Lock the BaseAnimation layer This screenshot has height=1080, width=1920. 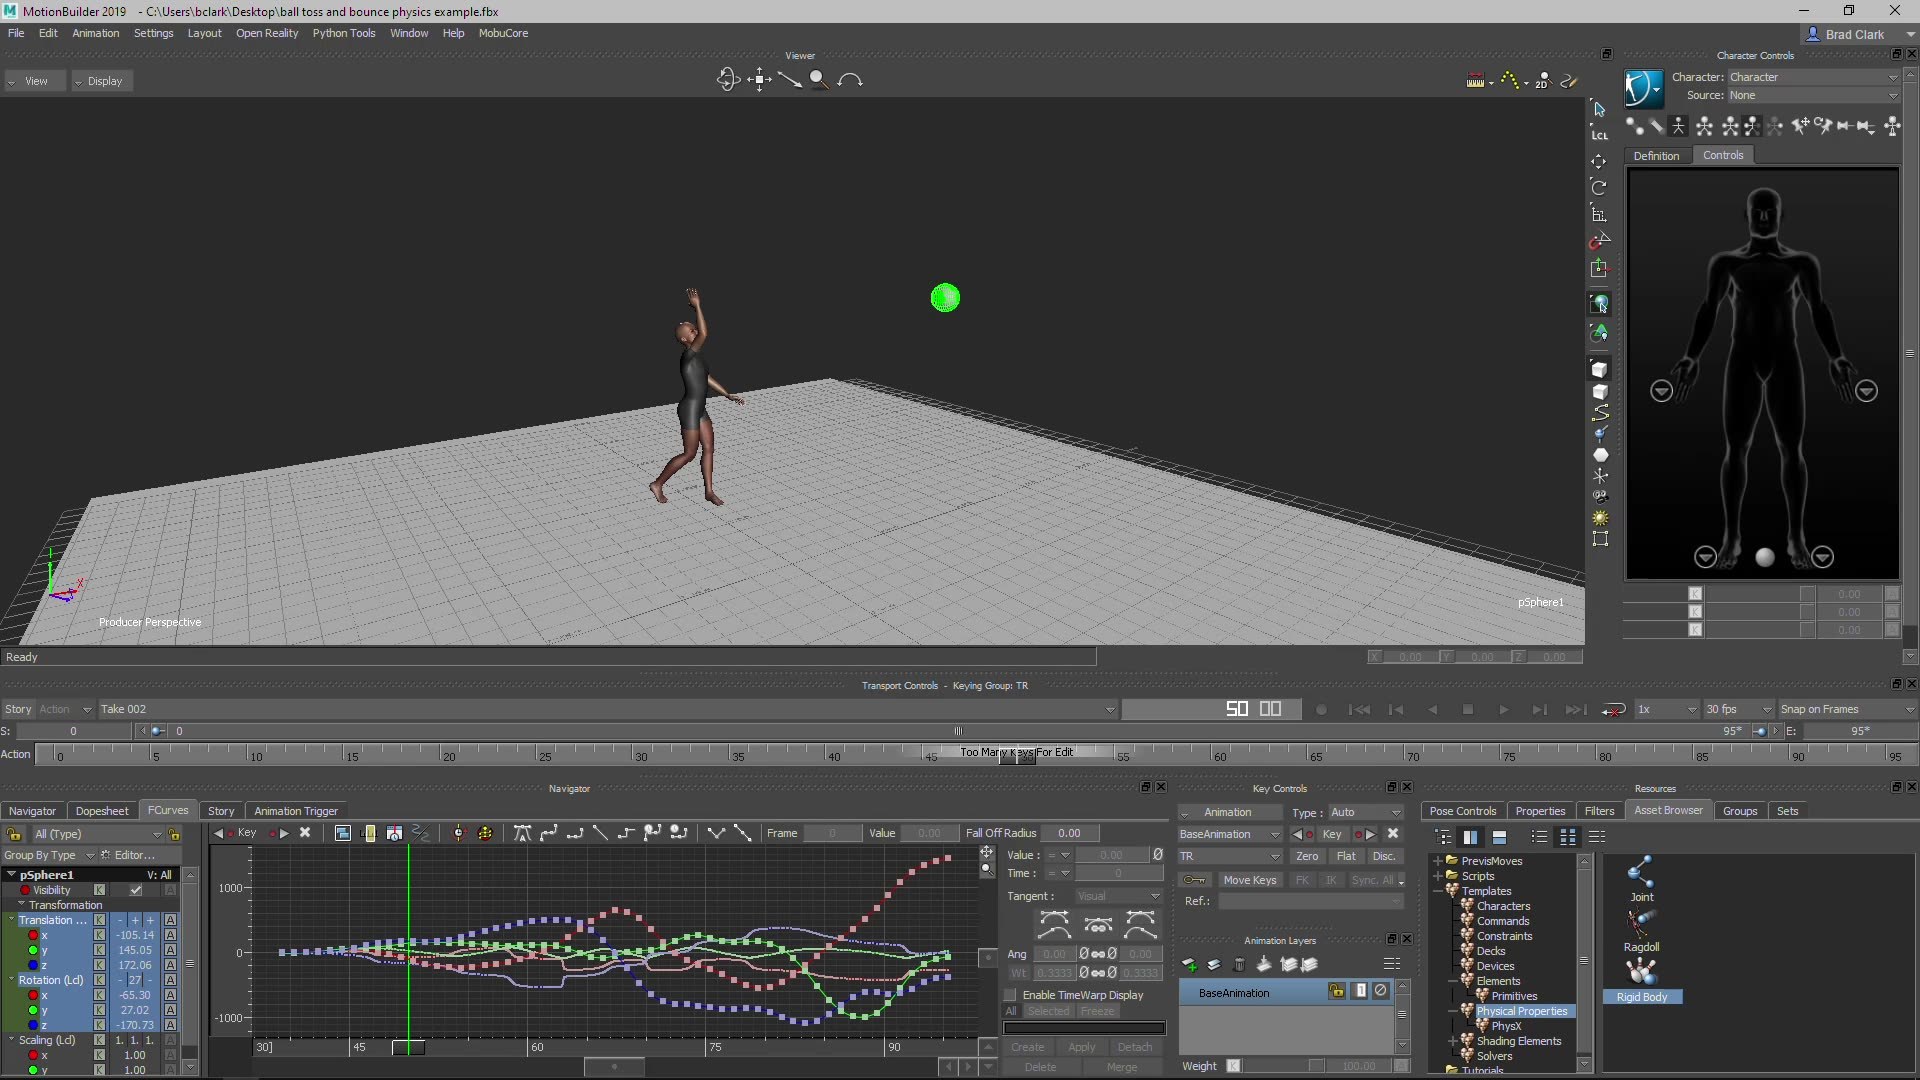pos(1336,991)
